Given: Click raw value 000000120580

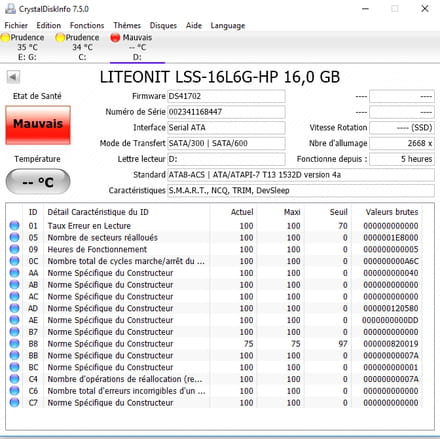Looking at the screenshot, I should click(x=391, y=308).
